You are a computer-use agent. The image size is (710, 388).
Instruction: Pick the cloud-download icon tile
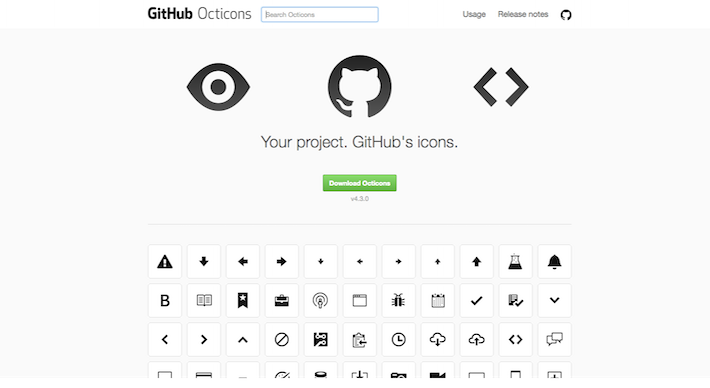click(x=437, y=340)
